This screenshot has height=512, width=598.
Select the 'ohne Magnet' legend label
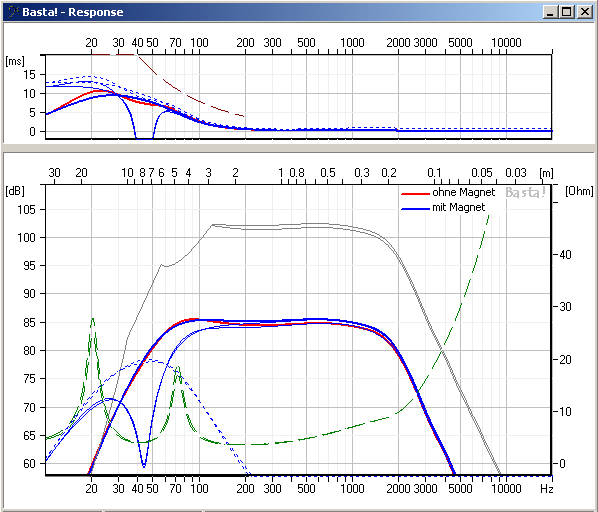463,193
